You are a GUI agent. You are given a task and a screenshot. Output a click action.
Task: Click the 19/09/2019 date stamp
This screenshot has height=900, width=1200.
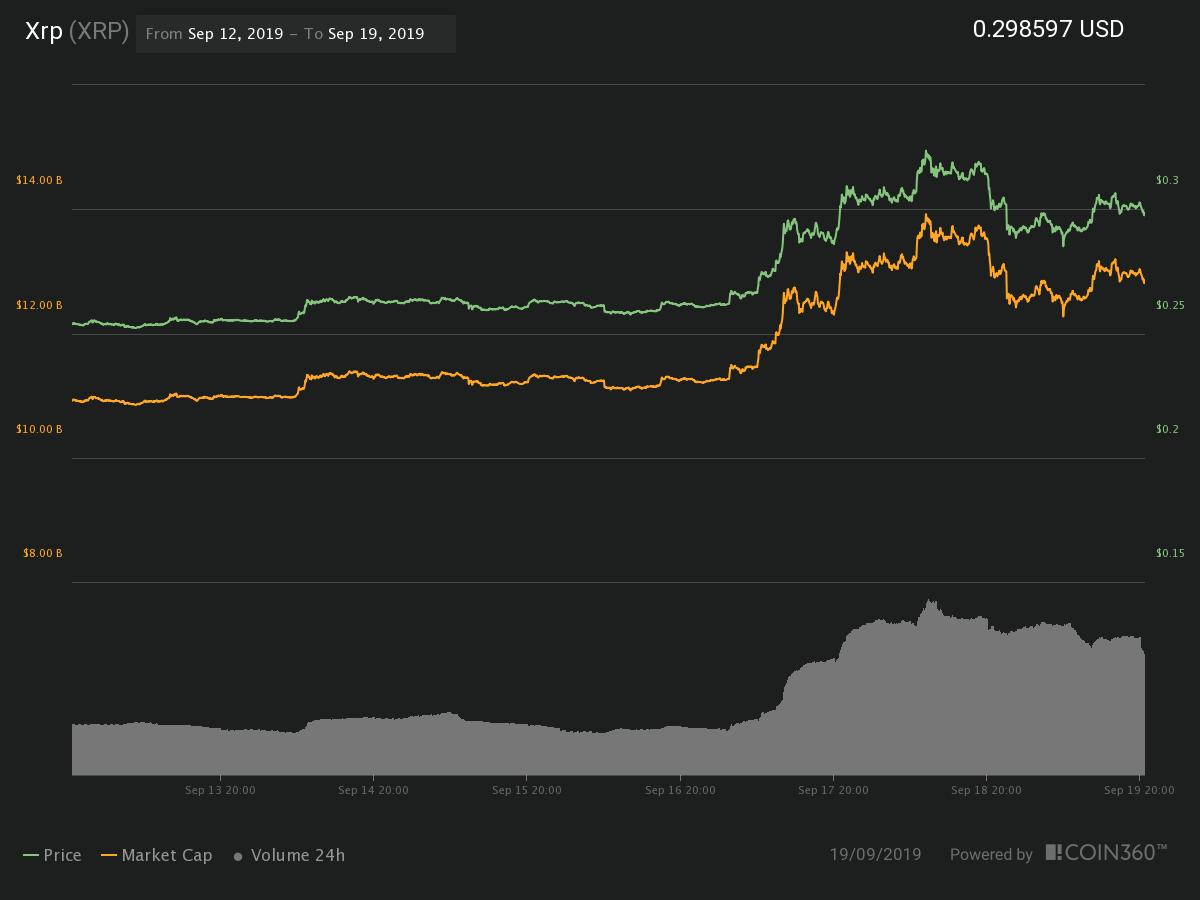coord(875,855)
